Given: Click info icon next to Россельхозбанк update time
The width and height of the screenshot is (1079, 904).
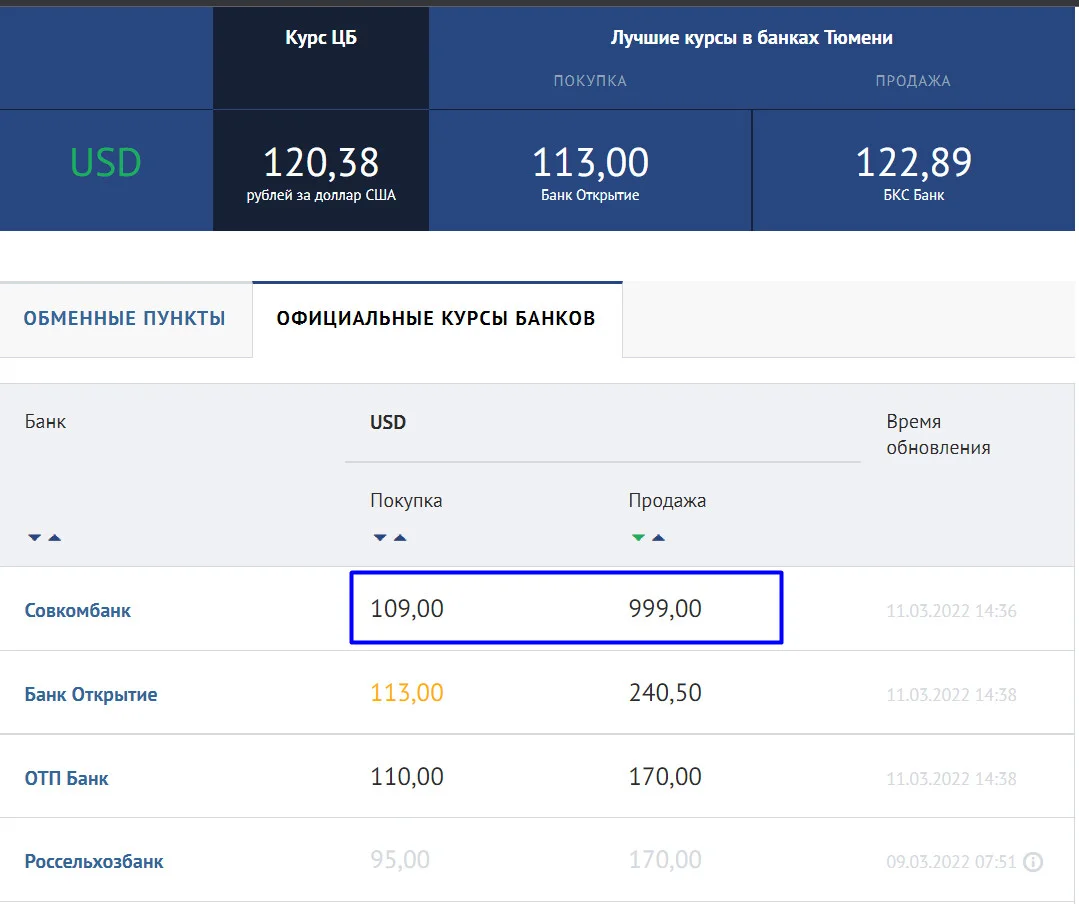Looking at the screenshot, I should pyautogui.click(x=1033, y=861).
